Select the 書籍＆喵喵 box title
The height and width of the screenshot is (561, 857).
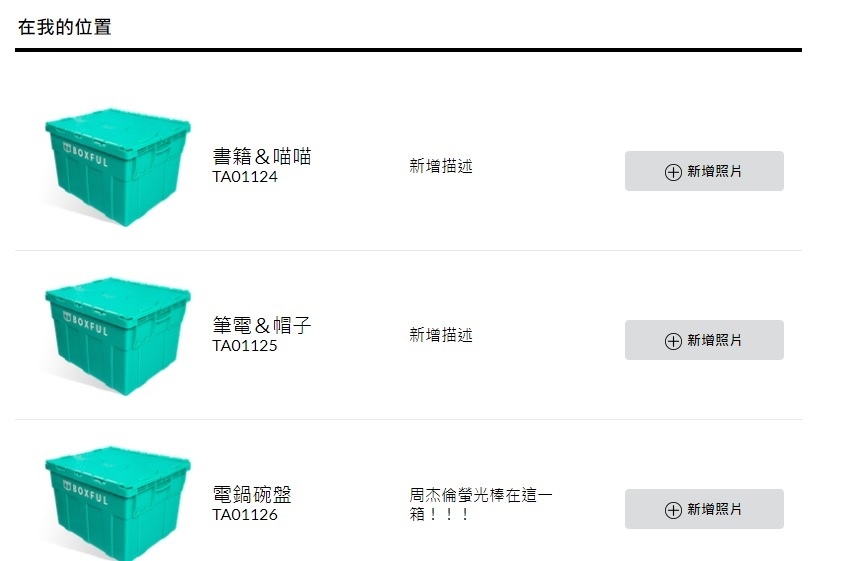point(262,156)
